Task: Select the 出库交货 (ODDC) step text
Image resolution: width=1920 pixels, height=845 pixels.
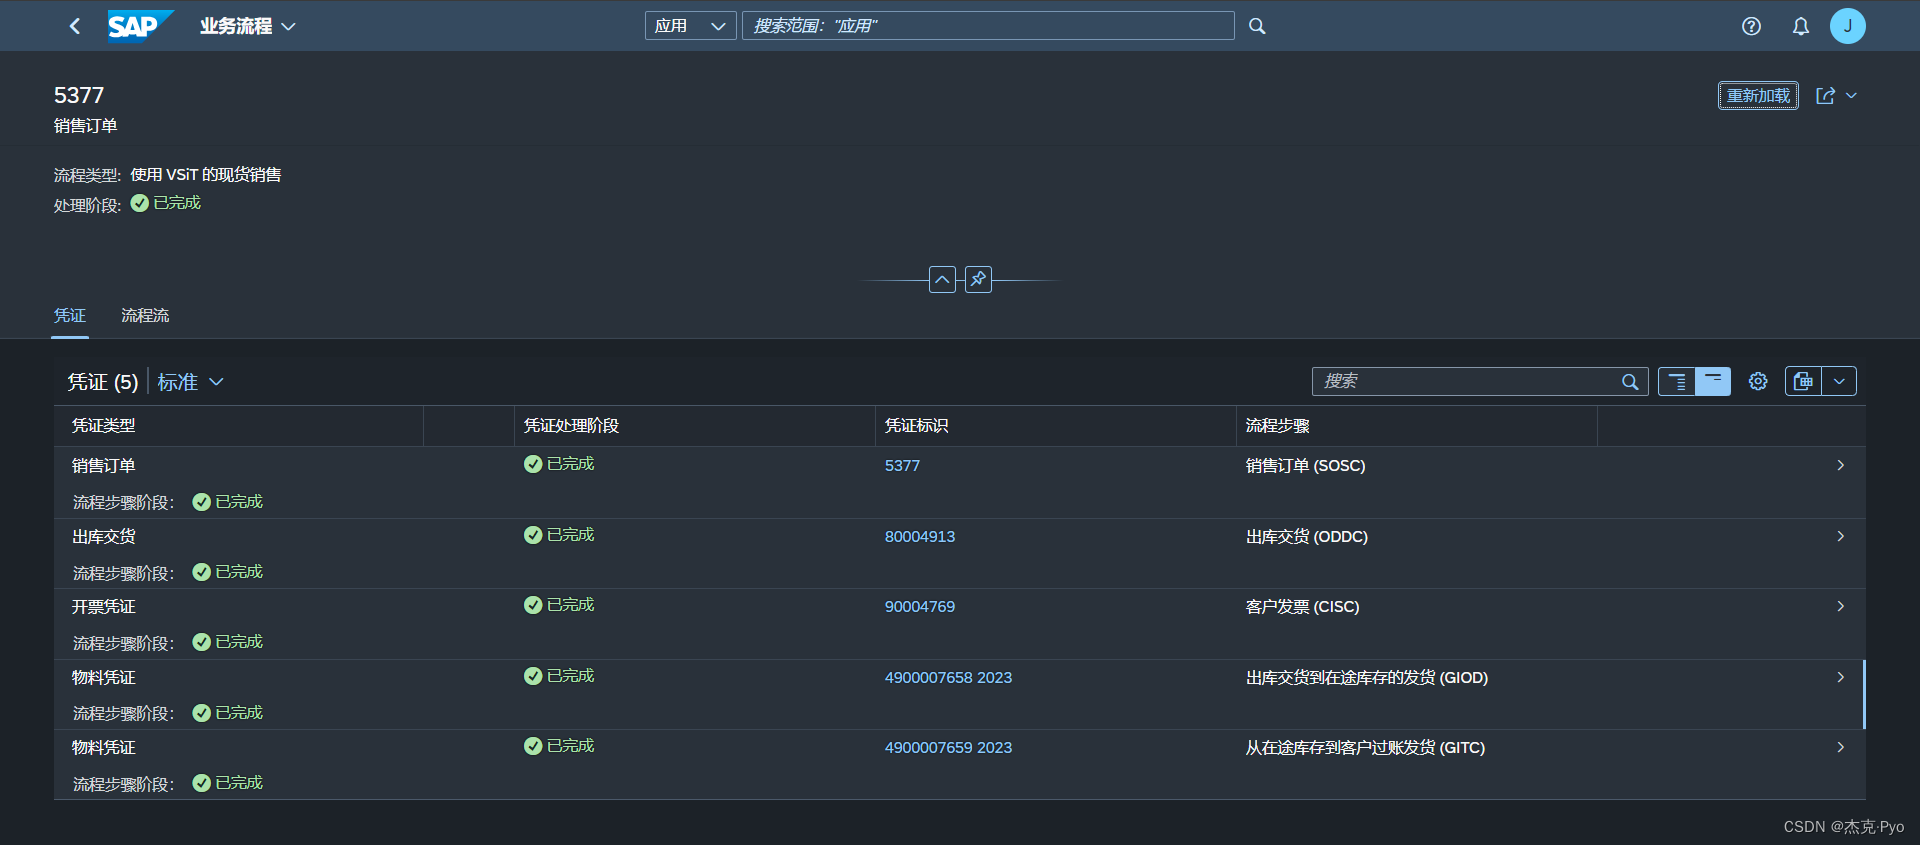Action: click(x=1306, y=537)
